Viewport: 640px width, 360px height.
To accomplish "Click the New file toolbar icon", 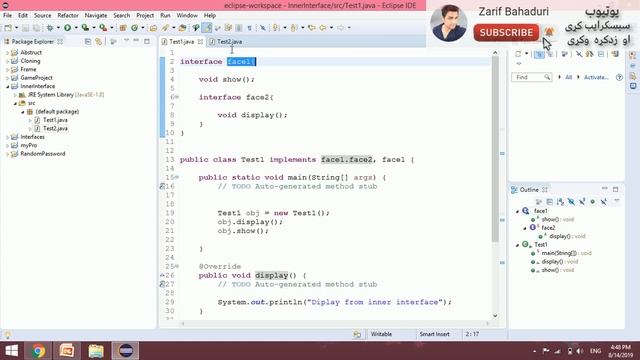I will (x=8, y=28).
